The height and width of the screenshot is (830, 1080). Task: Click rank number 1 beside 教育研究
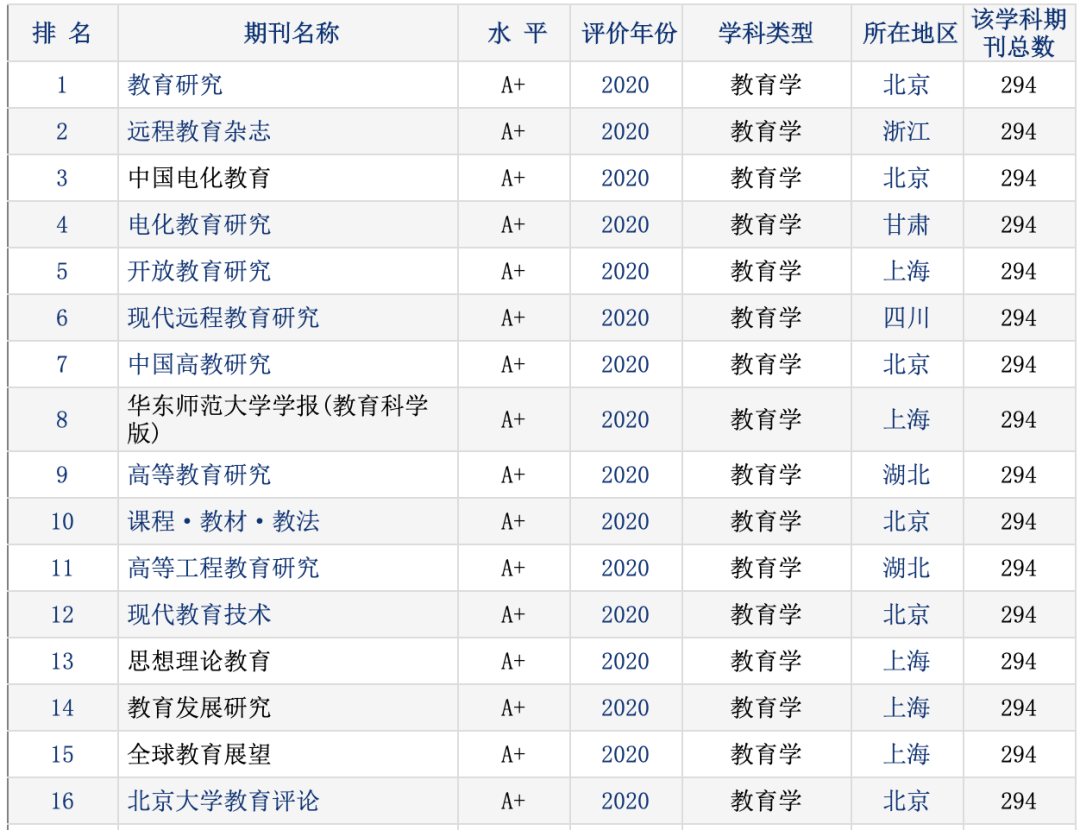pos(62,85)
